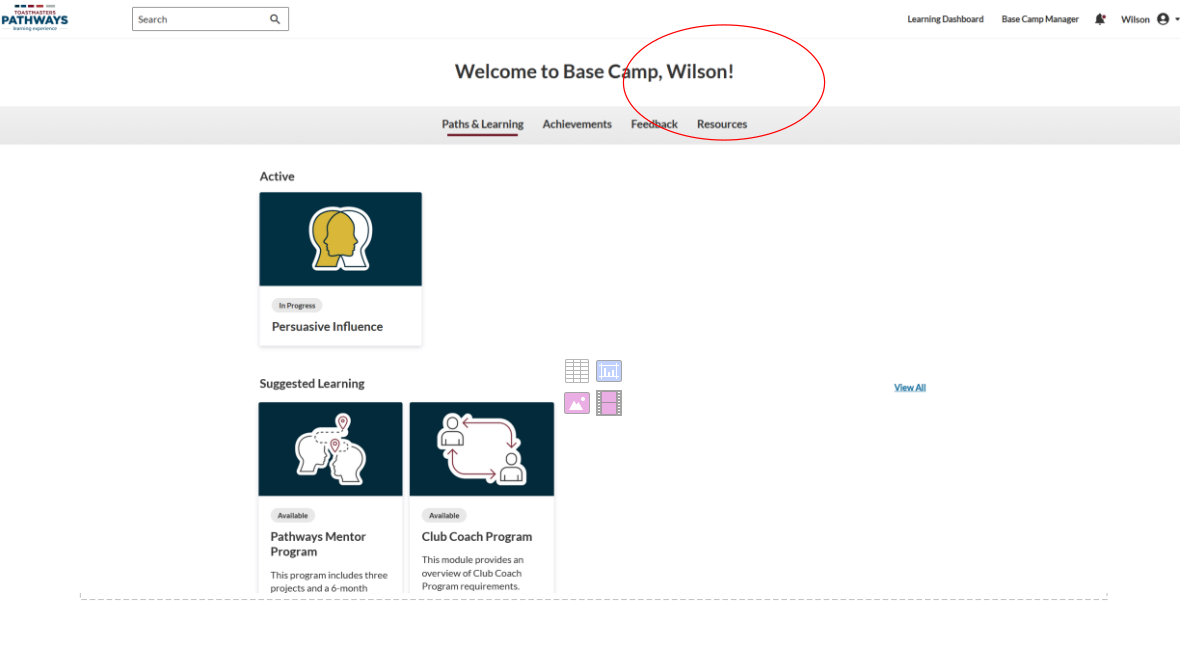Select the Paths & Learning tab
This screenshot has height=665, width=1186.
tap(482, 124)
